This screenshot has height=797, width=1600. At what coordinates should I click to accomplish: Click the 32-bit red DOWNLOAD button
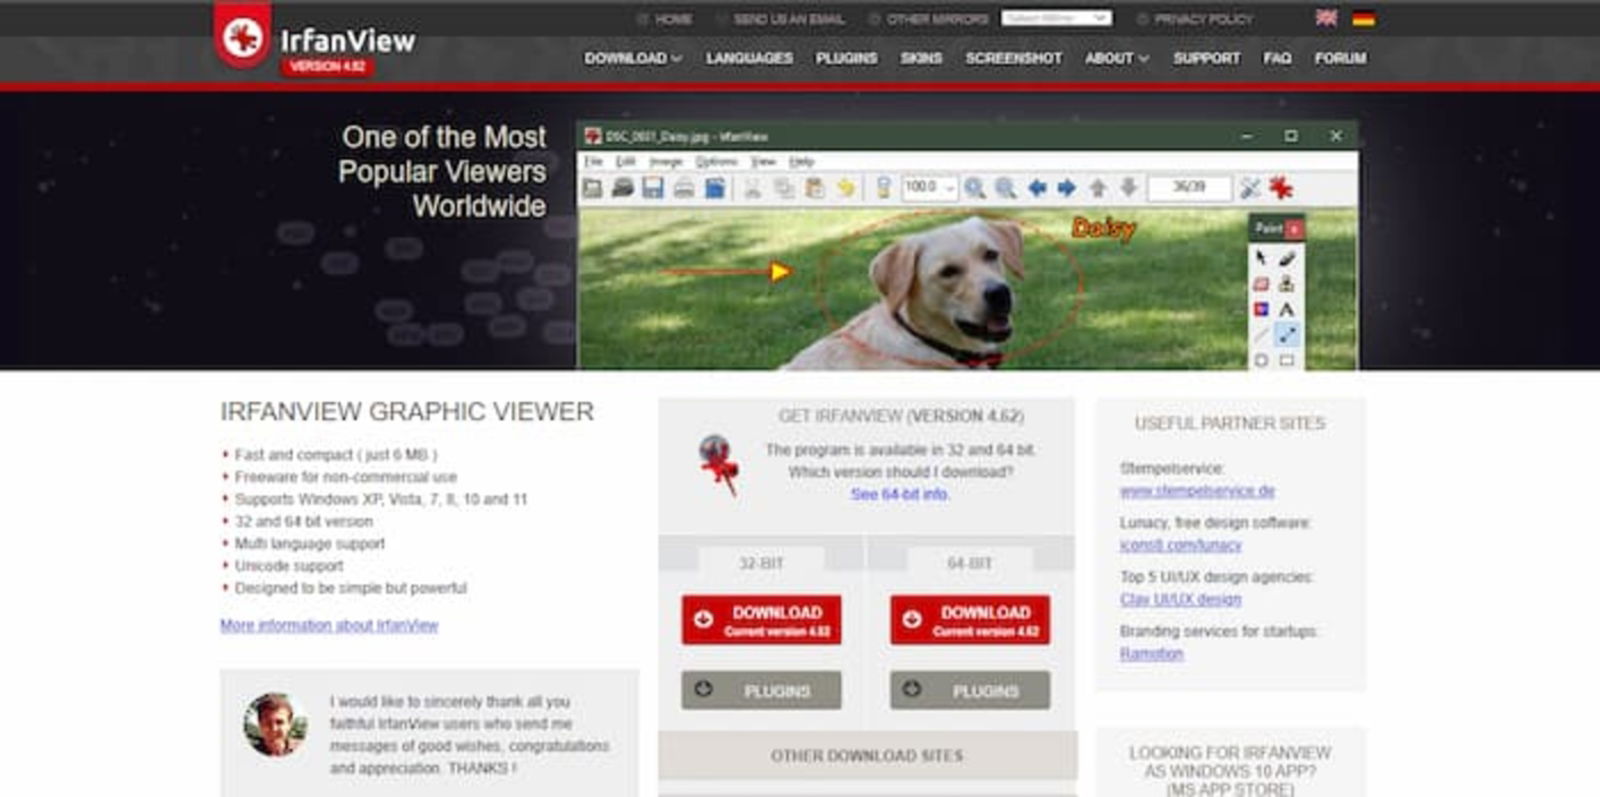[x=762, y=620]
